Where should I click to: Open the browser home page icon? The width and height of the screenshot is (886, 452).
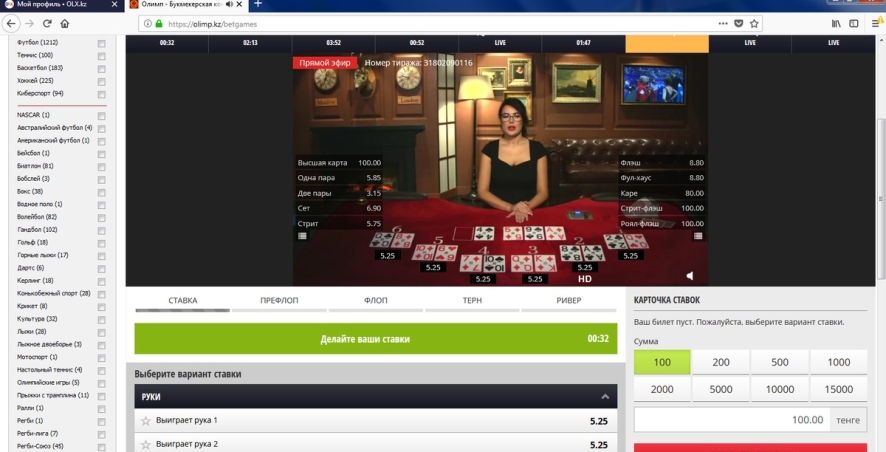click(x=65, y=24)
